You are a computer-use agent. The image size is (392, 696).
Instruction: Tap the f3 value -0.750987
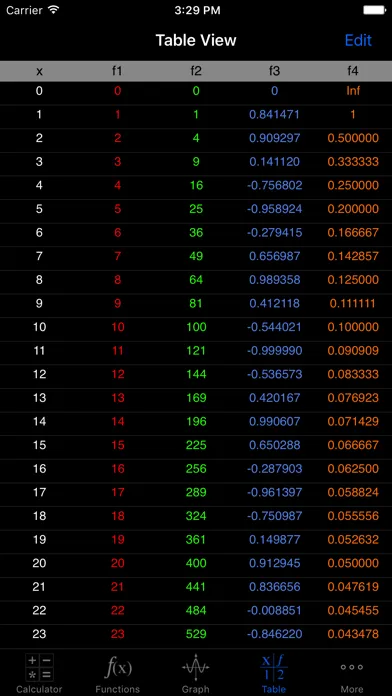(x=274, y=516)
